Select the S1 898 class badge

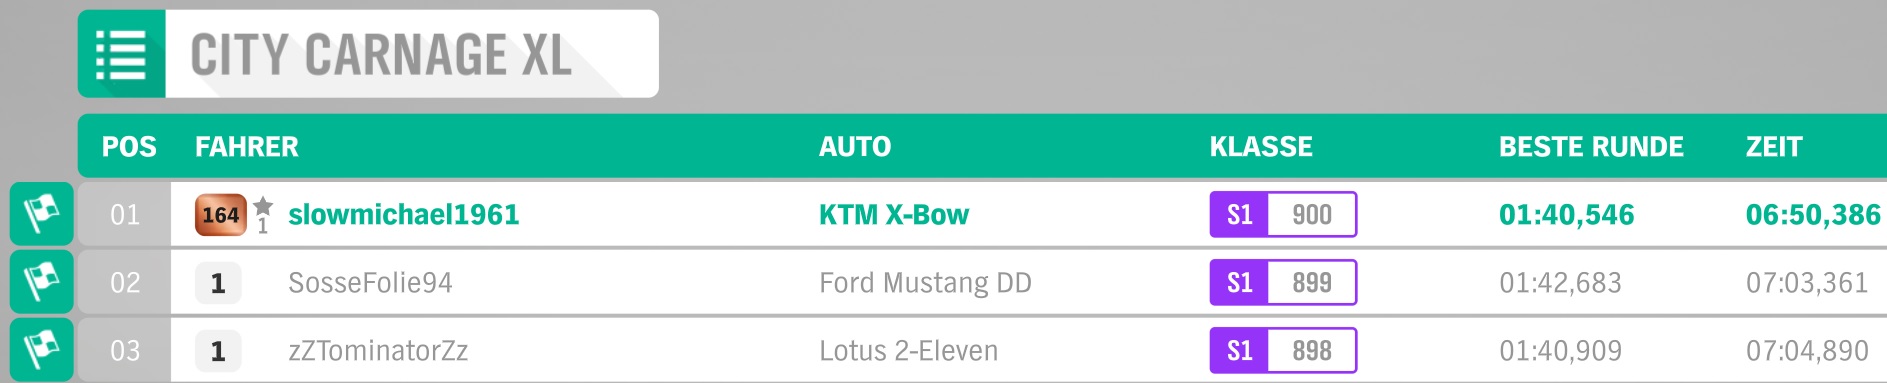[1283, 351]
